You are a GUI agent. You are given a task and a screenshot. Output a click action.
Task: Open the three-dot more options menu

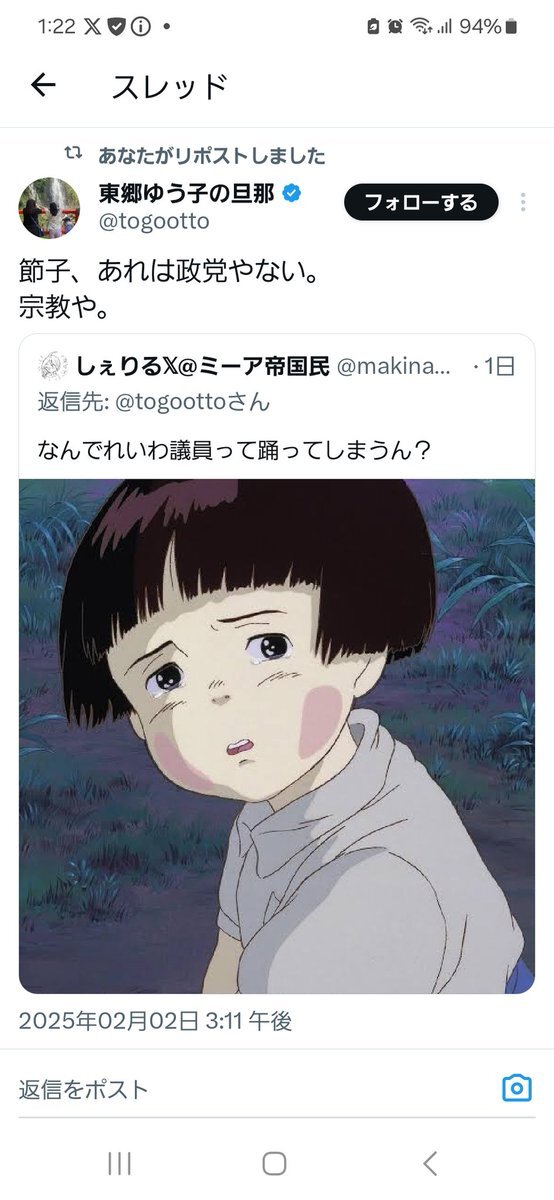click(522, 203)
